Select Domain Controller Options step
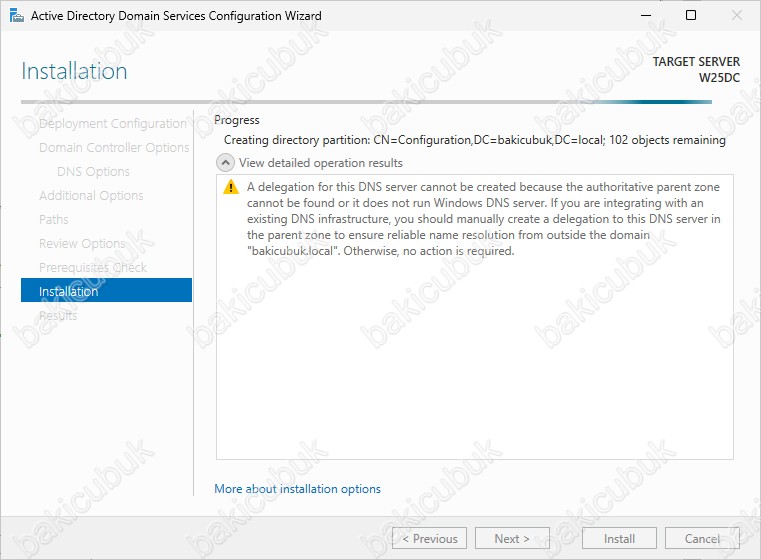This screenshot has width=761, height=560. coord(114,148)
